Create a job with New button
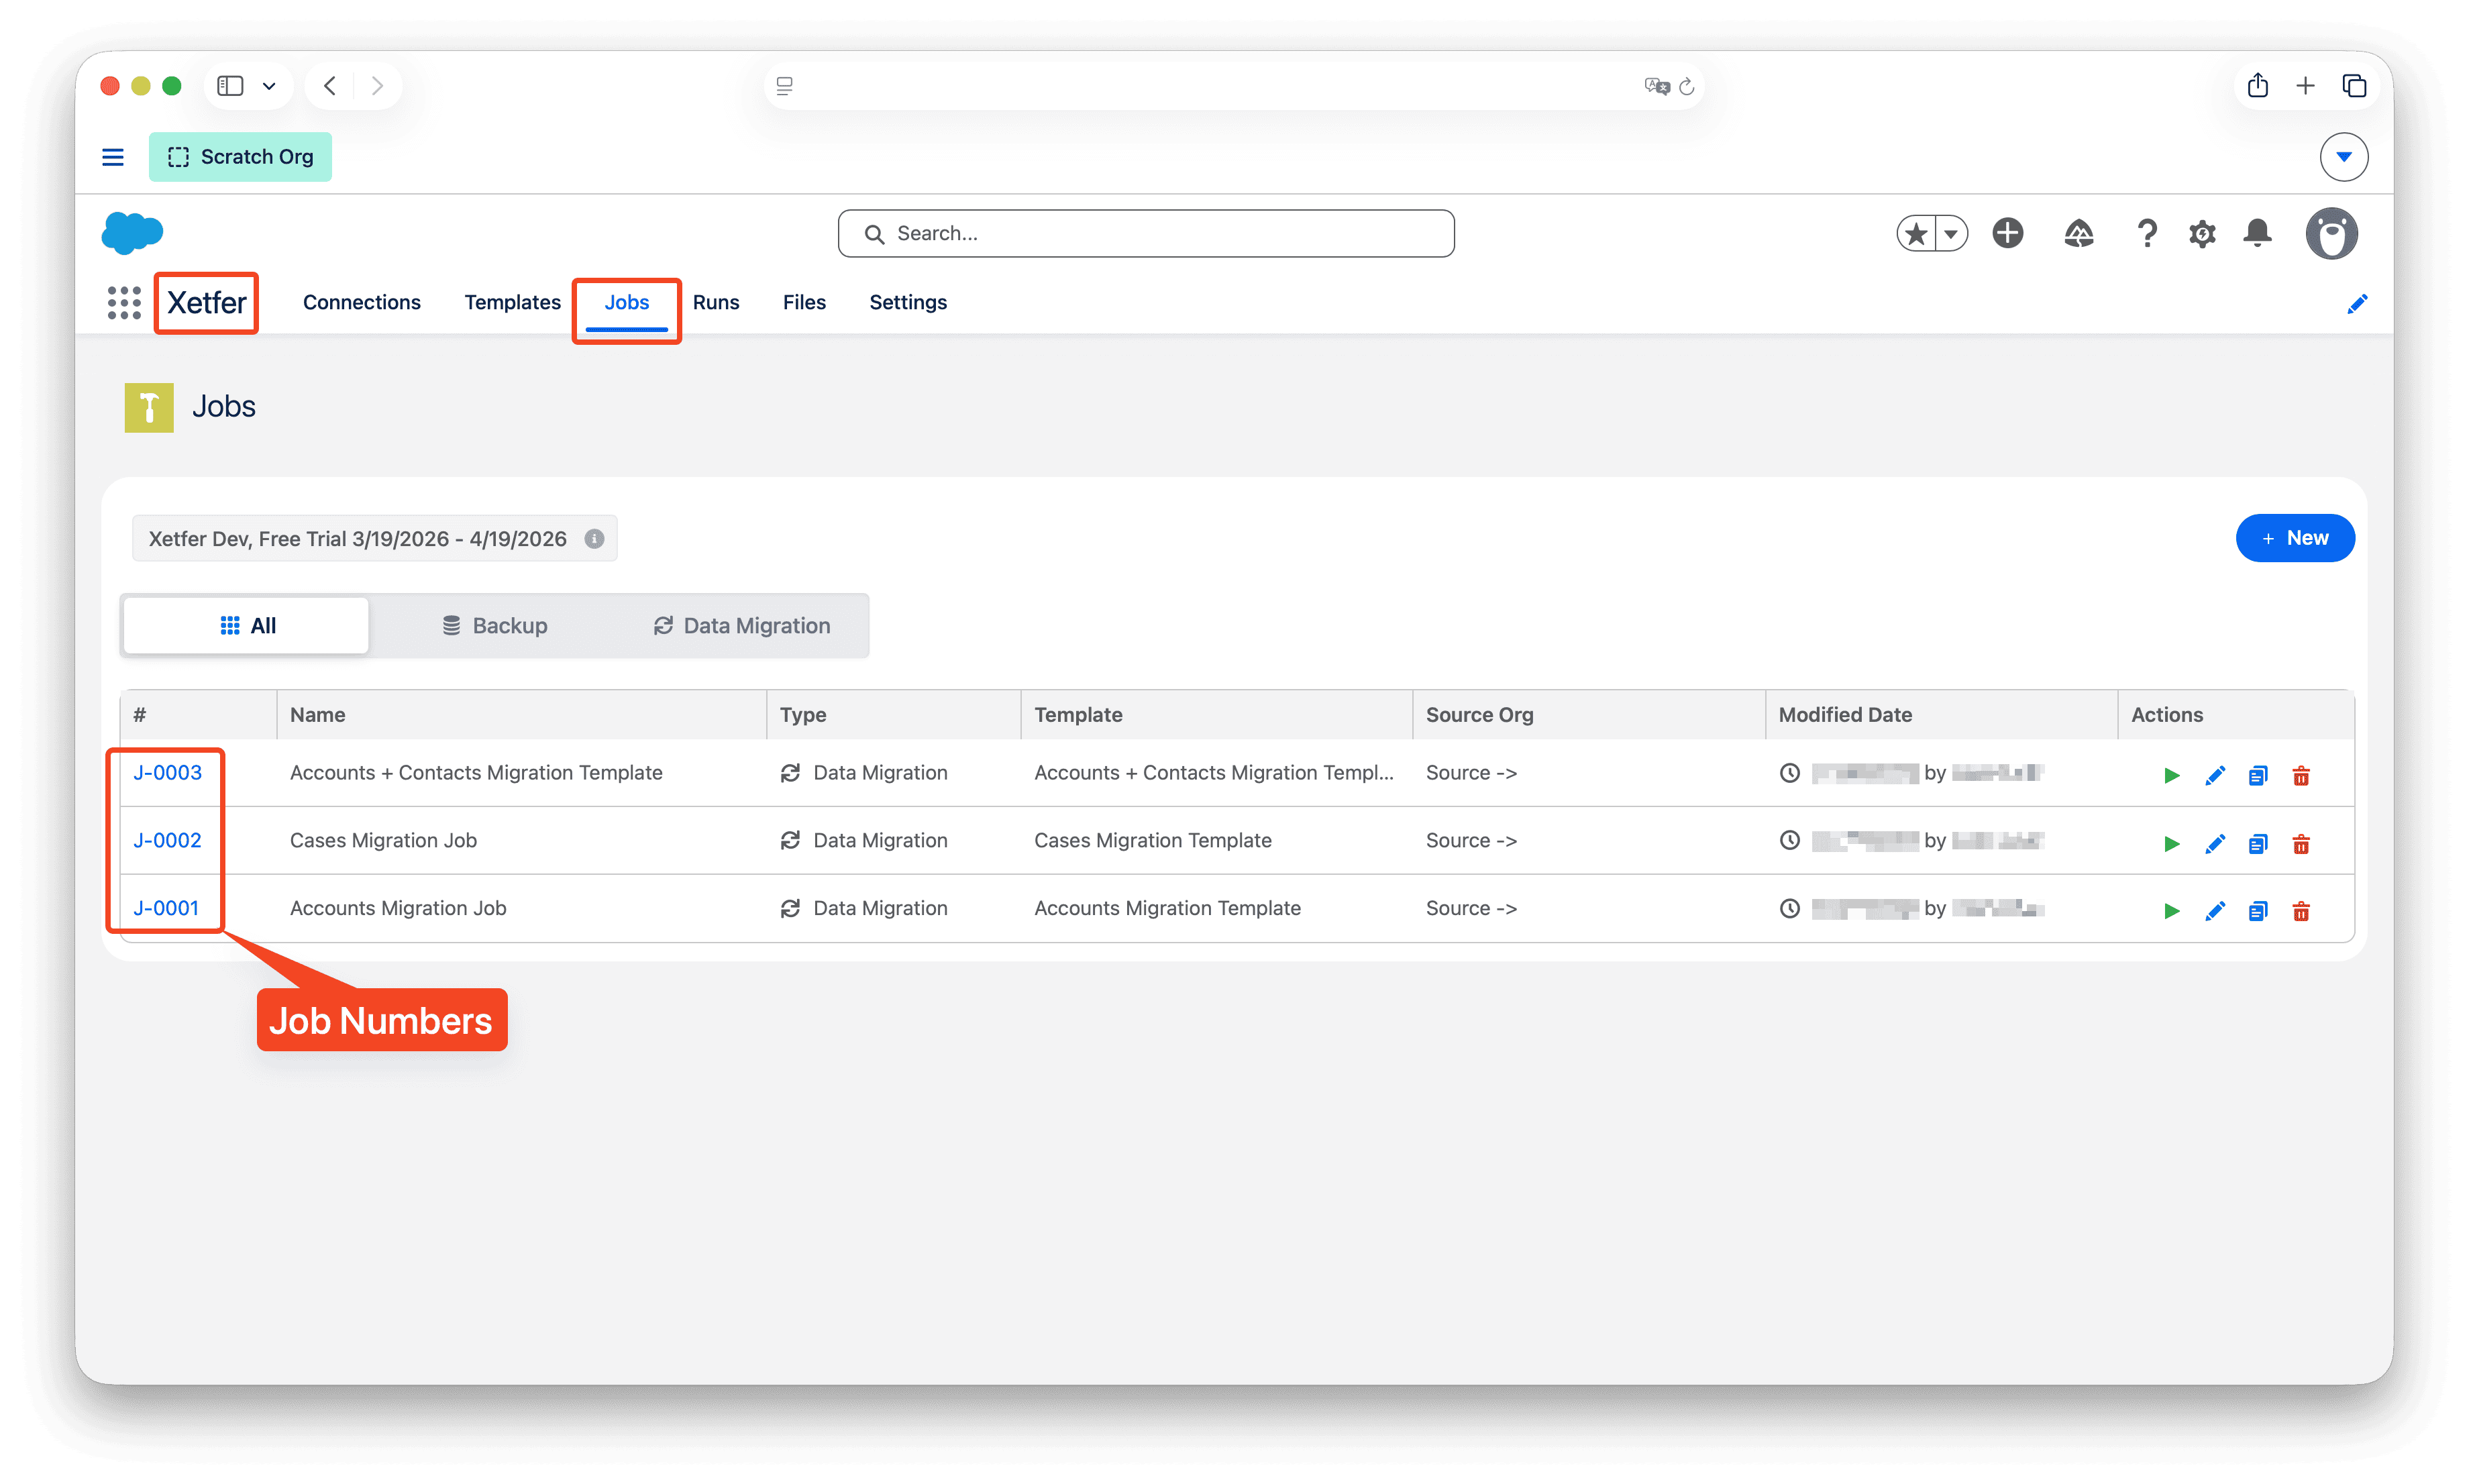This screenshot has height=1484, width=2469. pyautogui.click(x=2294, y=538)
